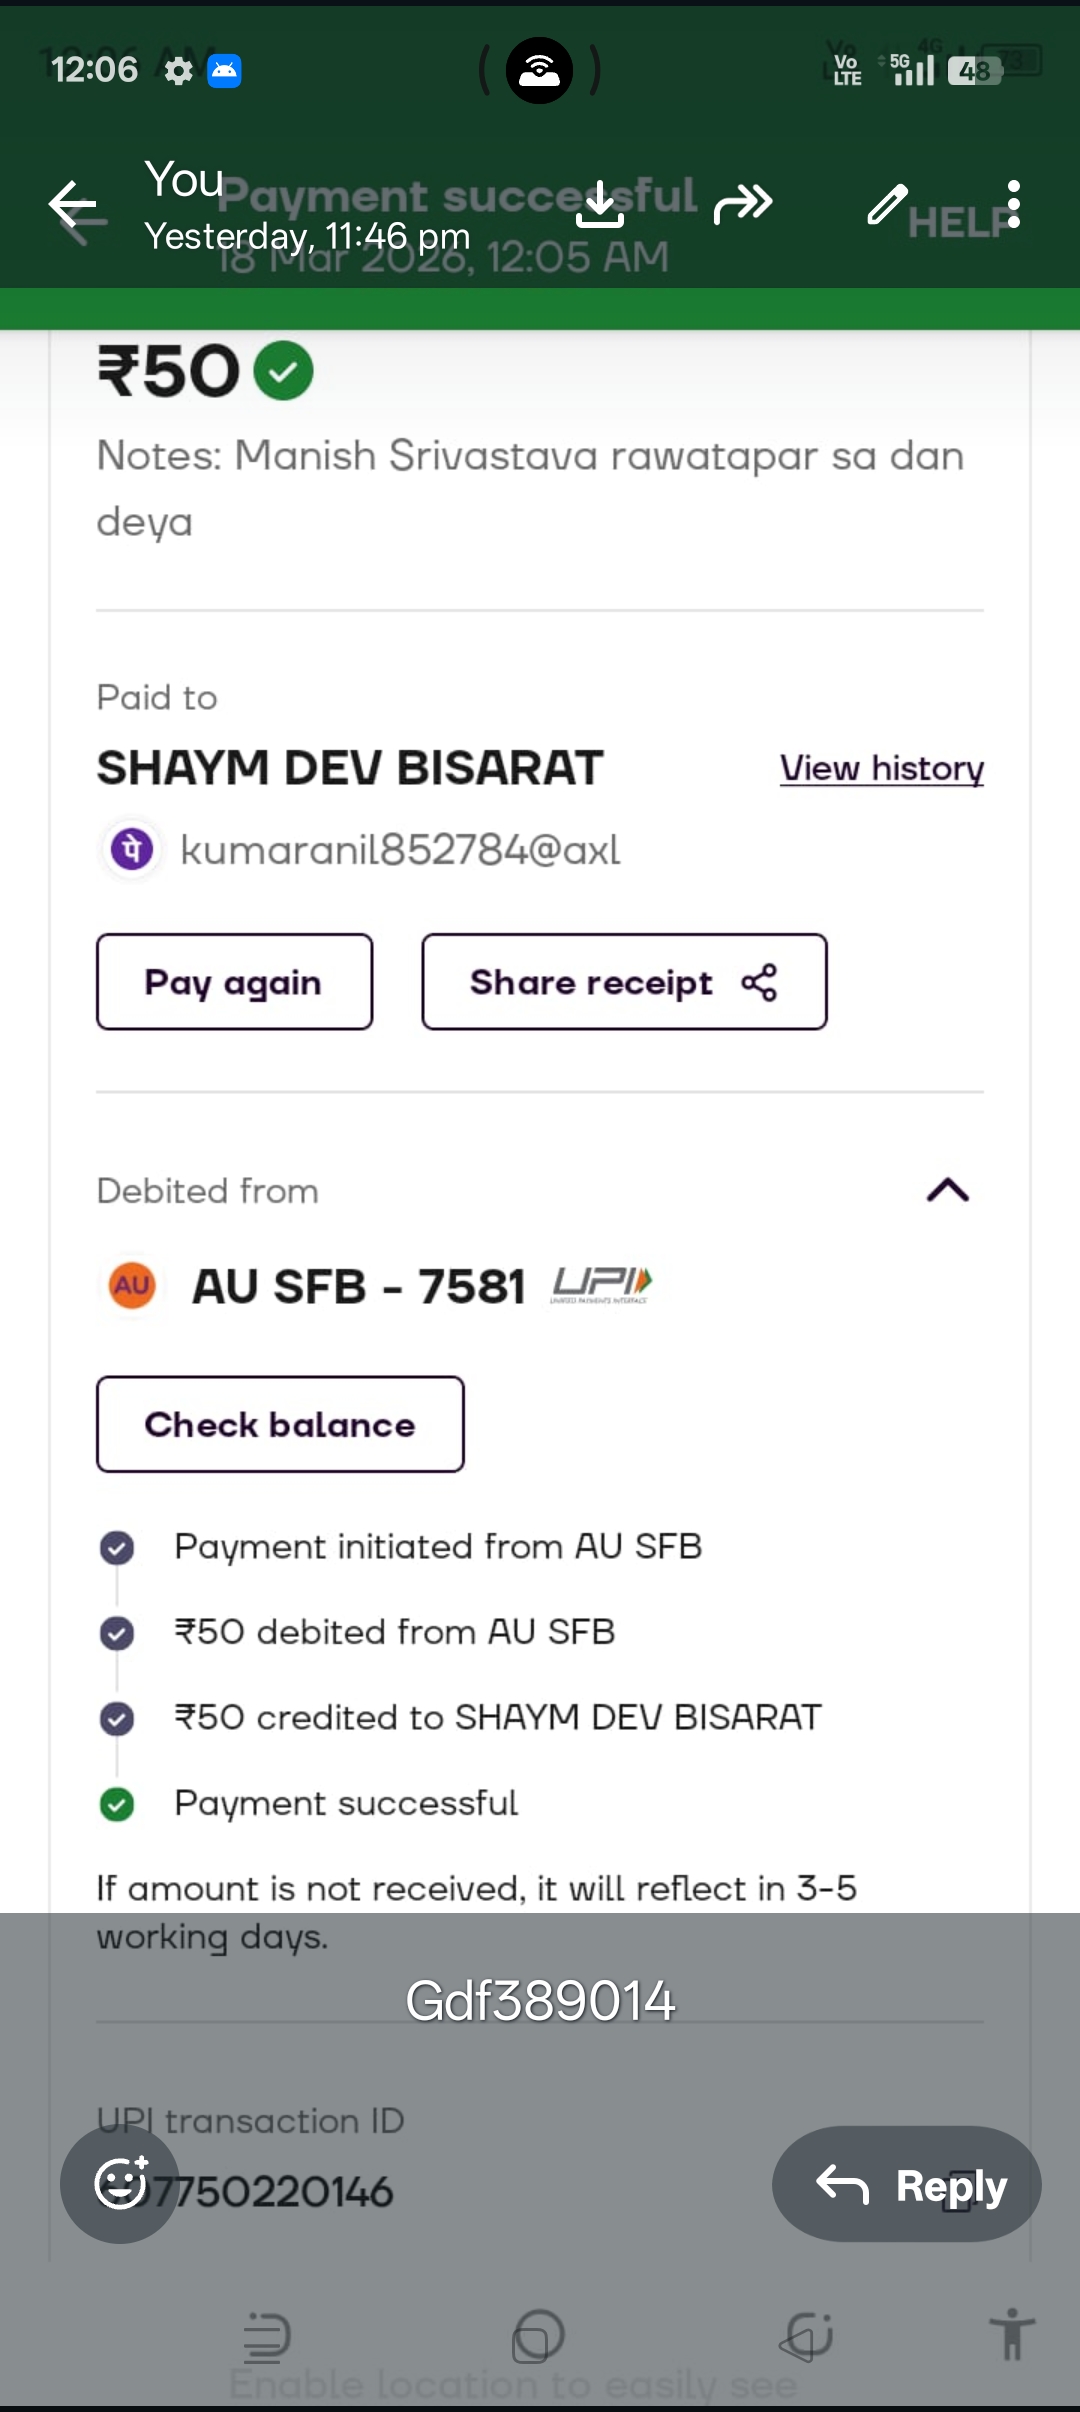Tap the back arrow in header
This screenshot has height=2412, width=1080.
coord(73,206)
